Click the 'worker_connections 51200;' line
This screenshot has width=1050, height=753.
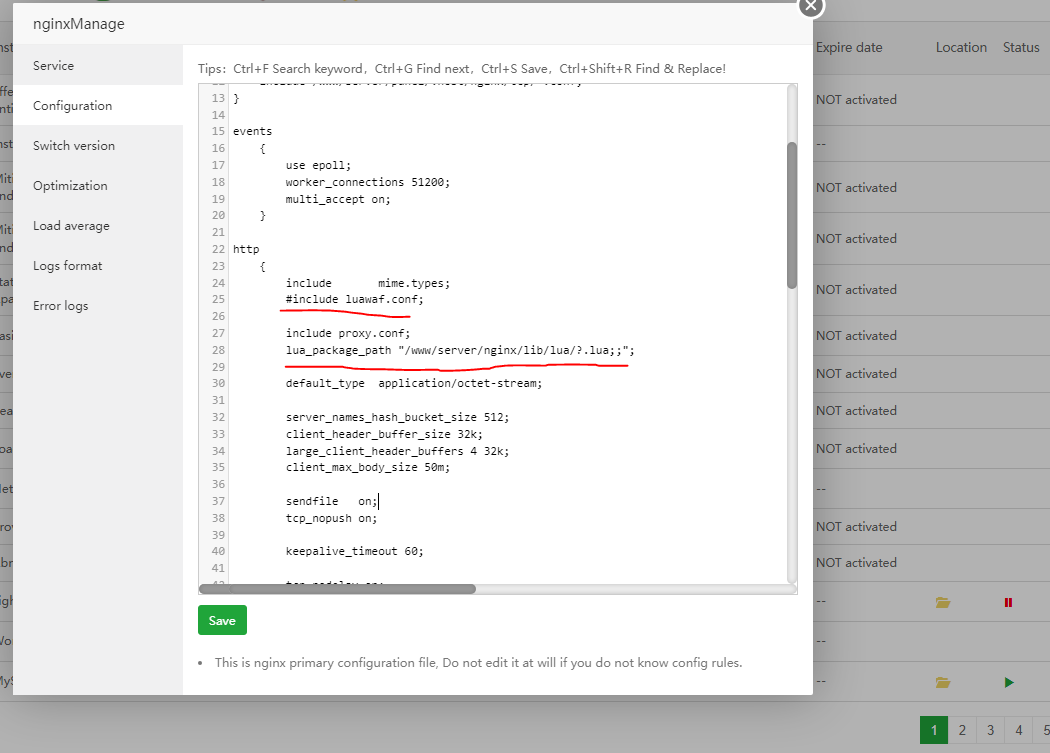[368, 182]
